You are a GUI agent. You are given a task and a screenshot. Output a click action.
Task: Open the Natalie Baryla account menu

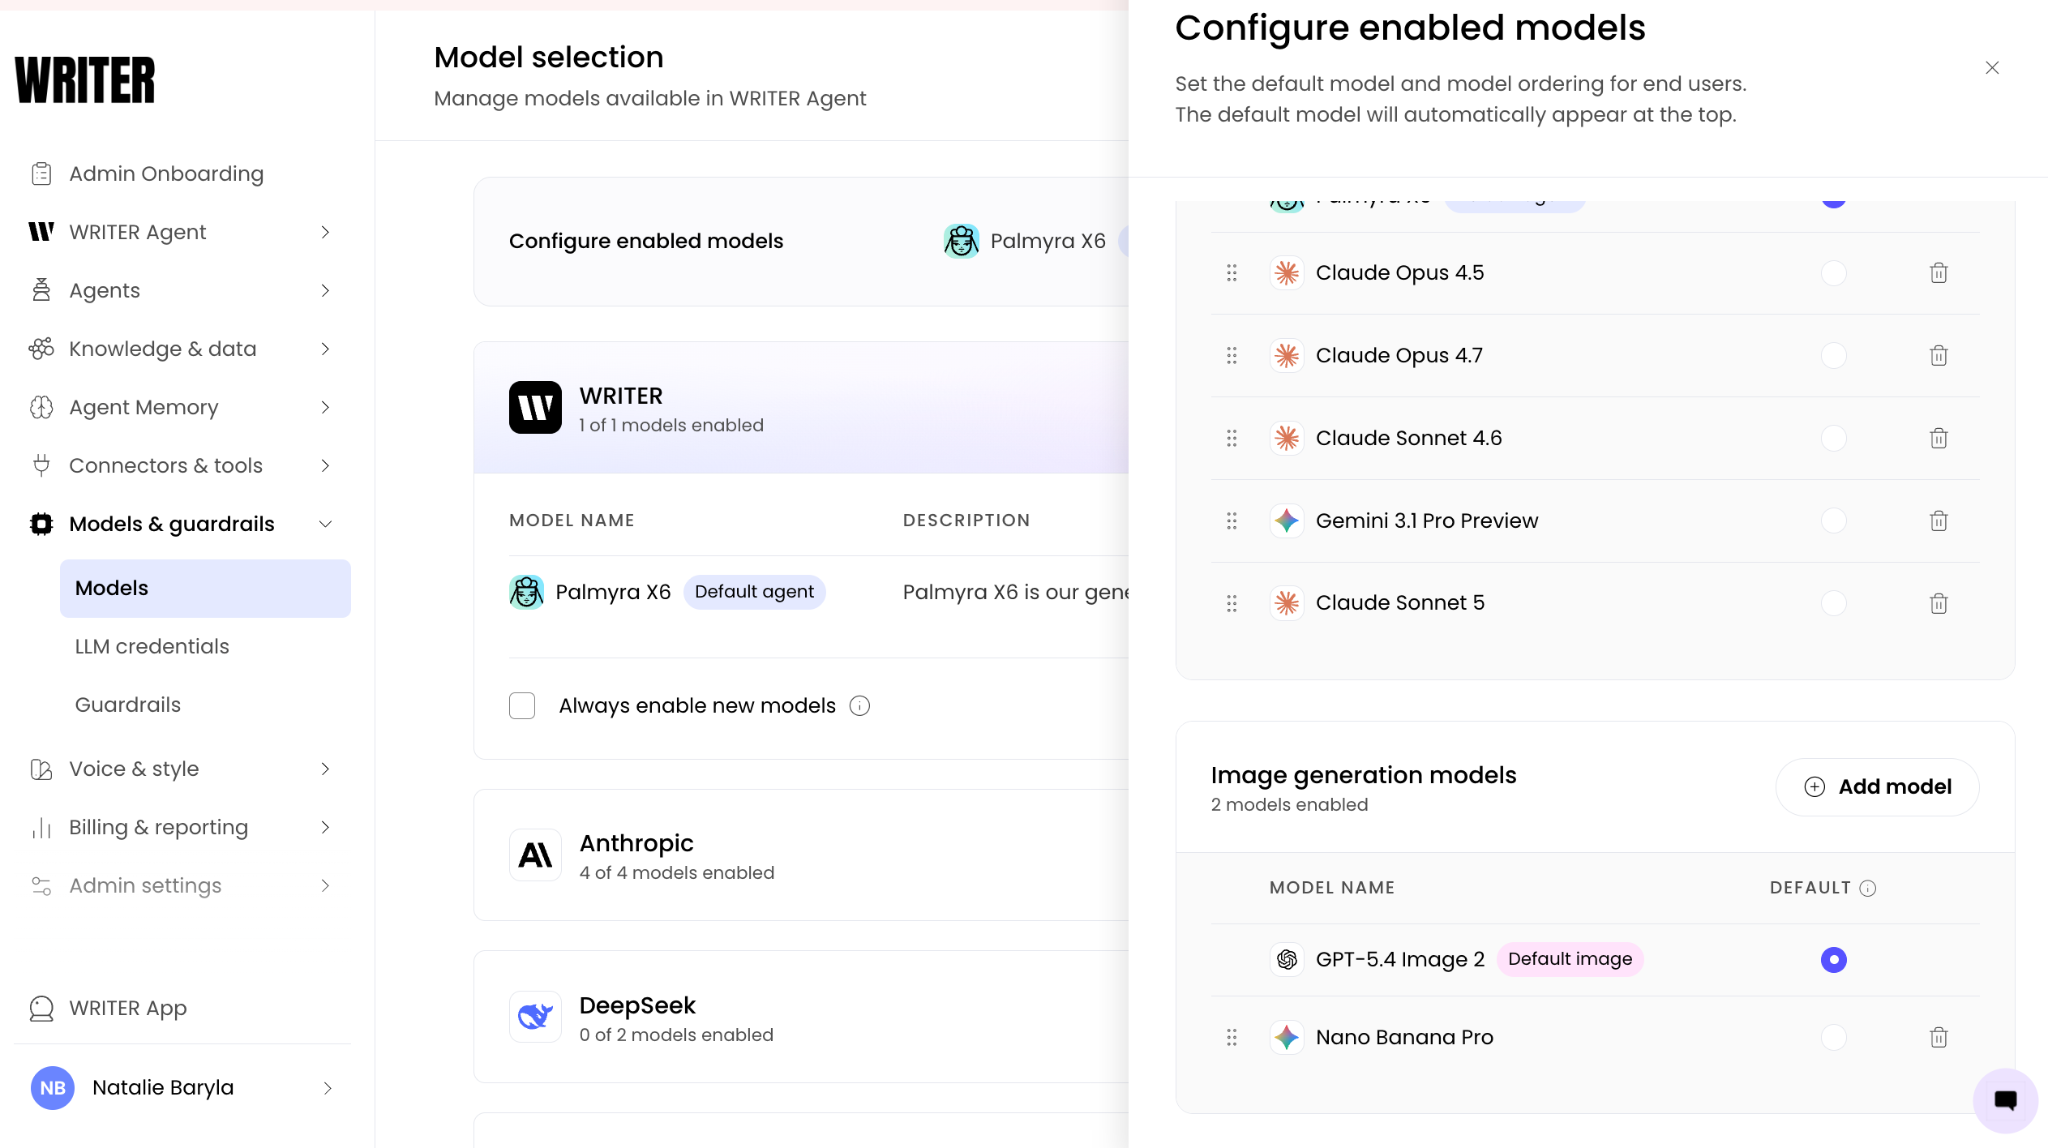183,1088
